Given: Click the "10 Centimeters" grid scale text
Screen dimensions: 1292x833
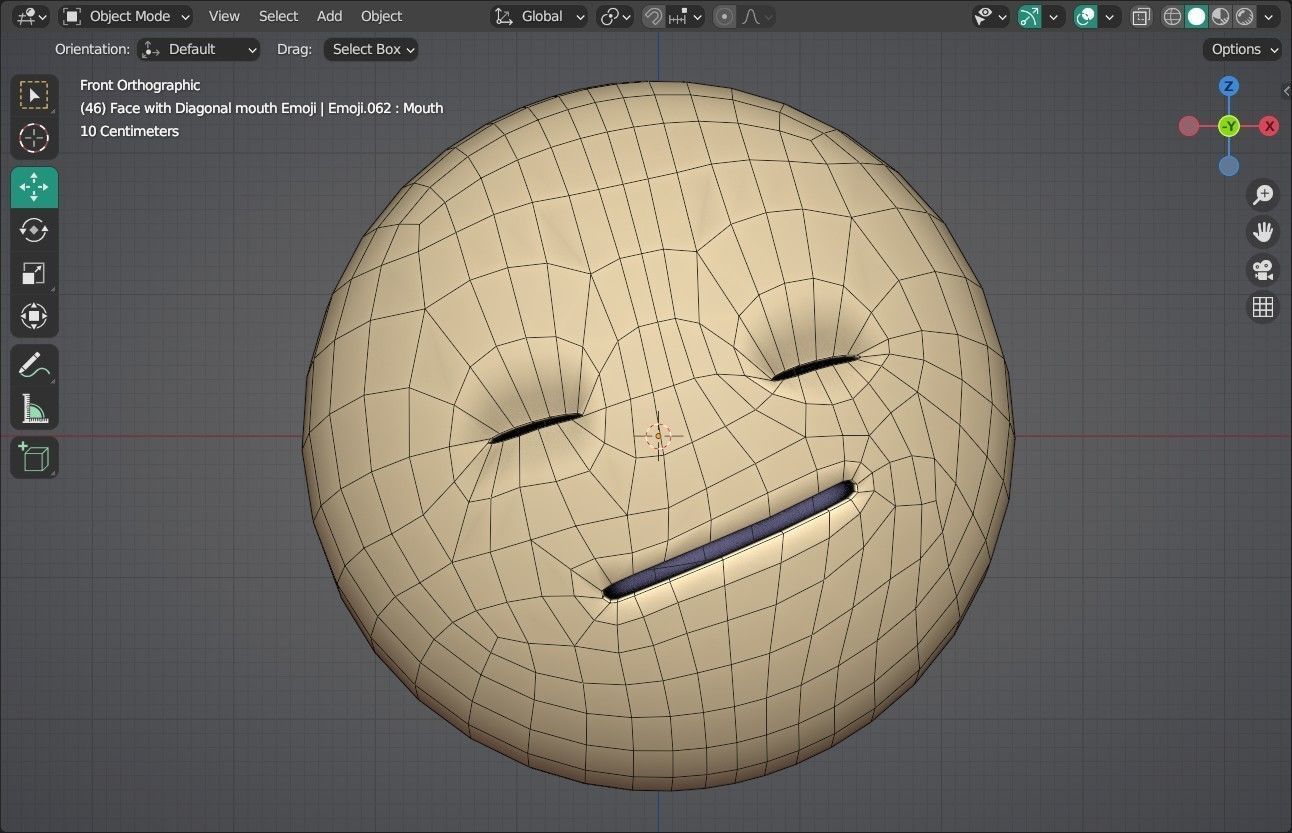Looking at the screenshot, I should click(x=129, y=131).
